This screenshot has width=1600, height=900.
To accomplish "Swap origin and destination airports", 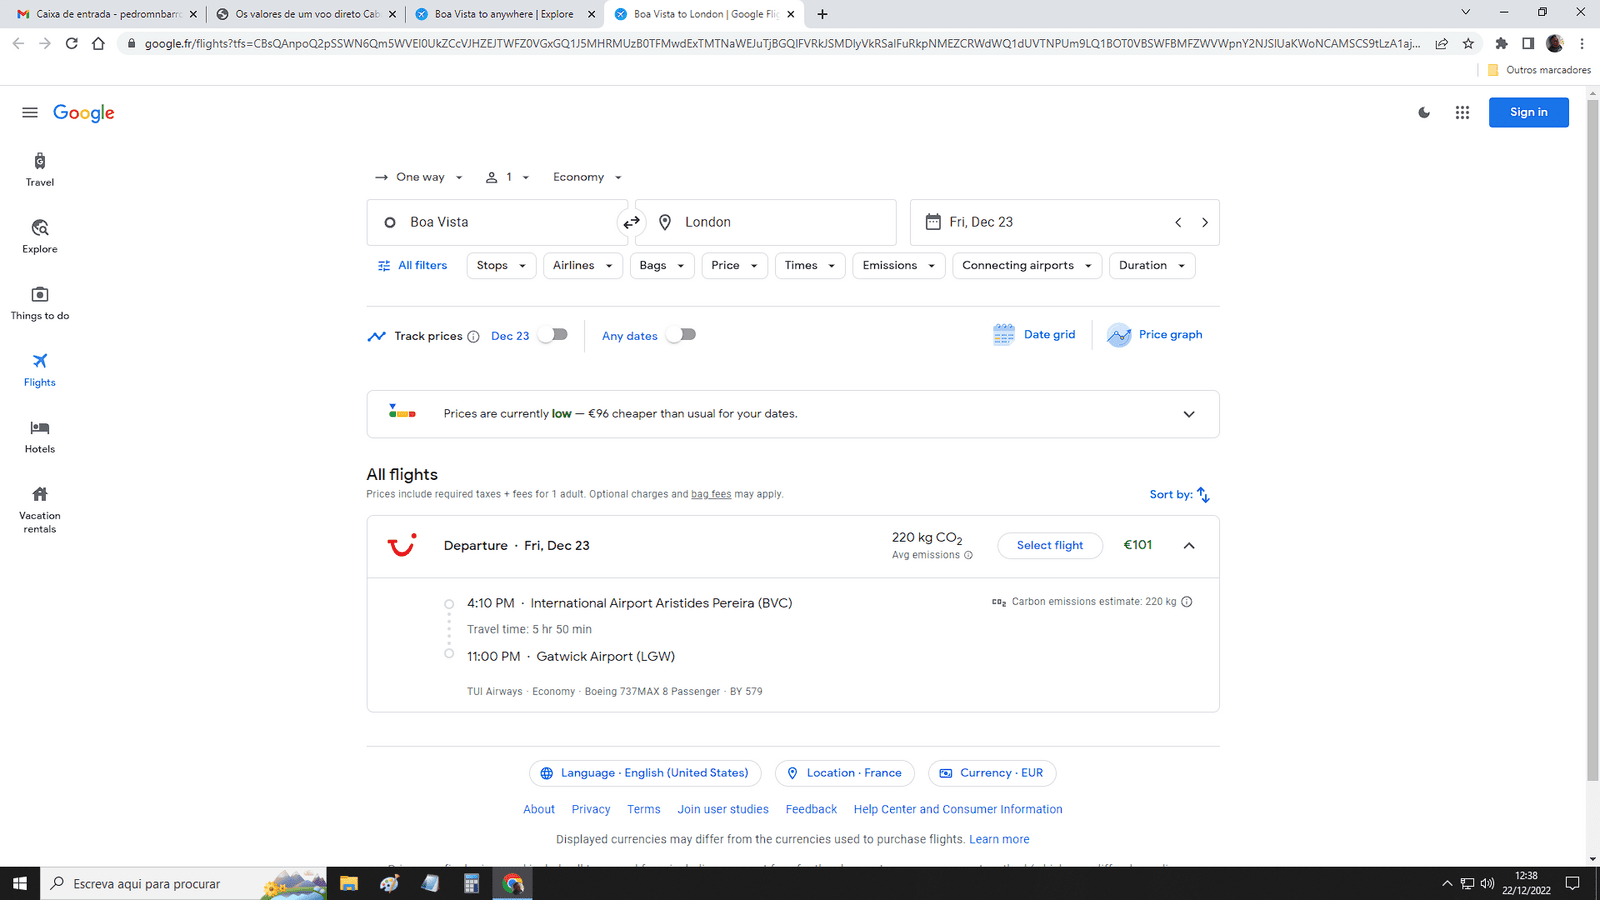I will pos(631,222).
